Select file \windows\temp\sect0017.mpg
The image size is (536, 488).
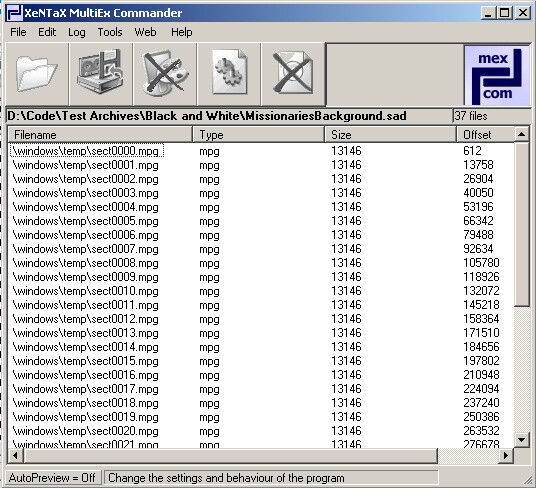click(x=86, y=389)
